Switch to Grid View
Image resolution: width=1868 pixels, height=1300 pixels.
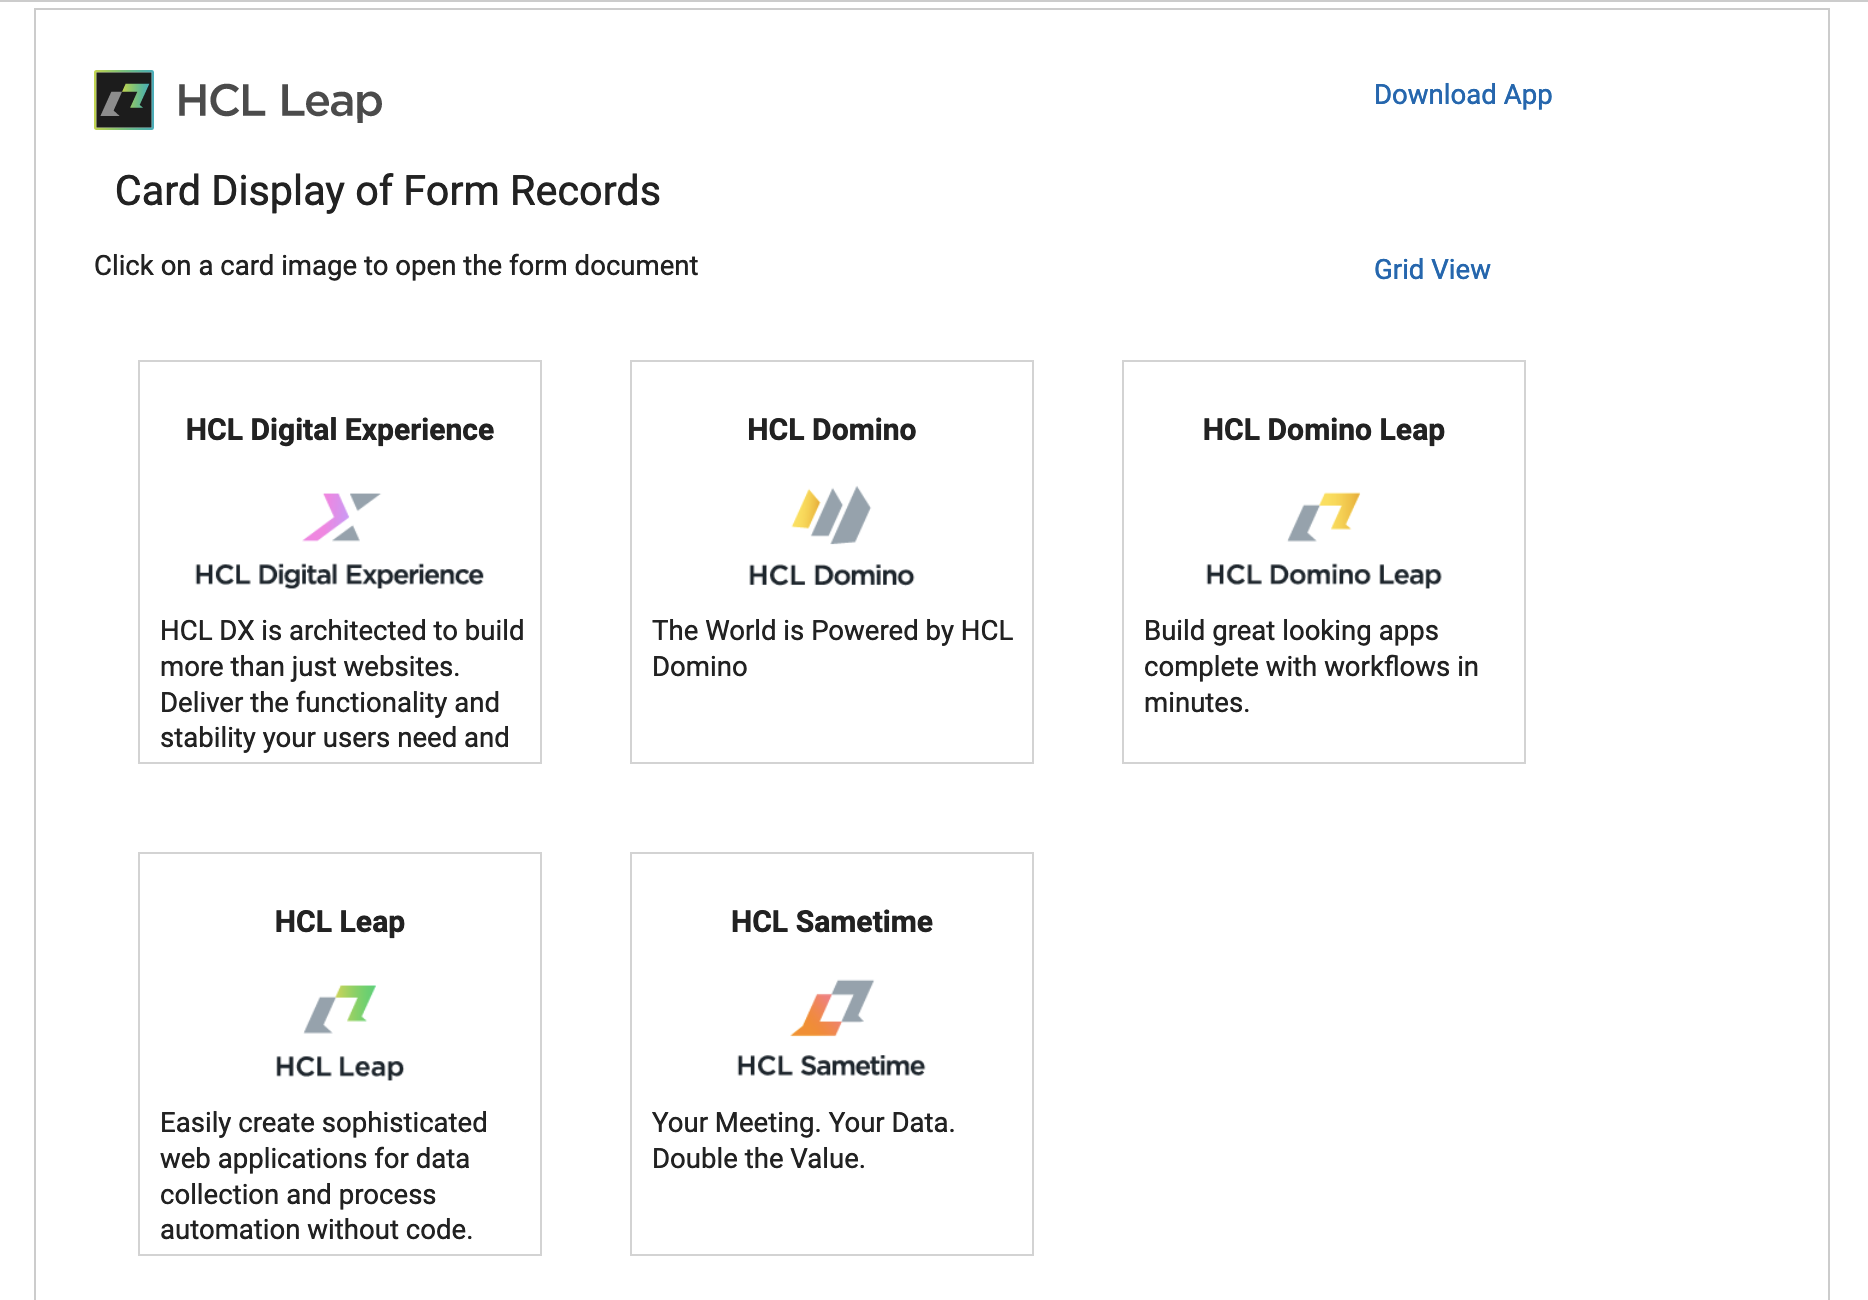click(x=1431, y=269)
